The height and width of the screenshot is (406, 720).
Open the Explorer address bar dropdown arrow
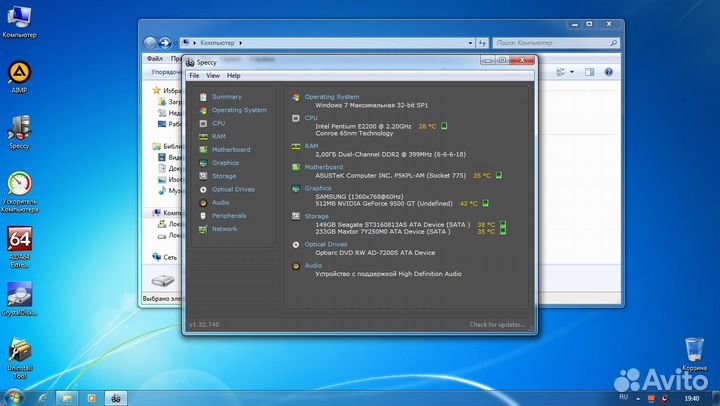[x=470, y=43]
